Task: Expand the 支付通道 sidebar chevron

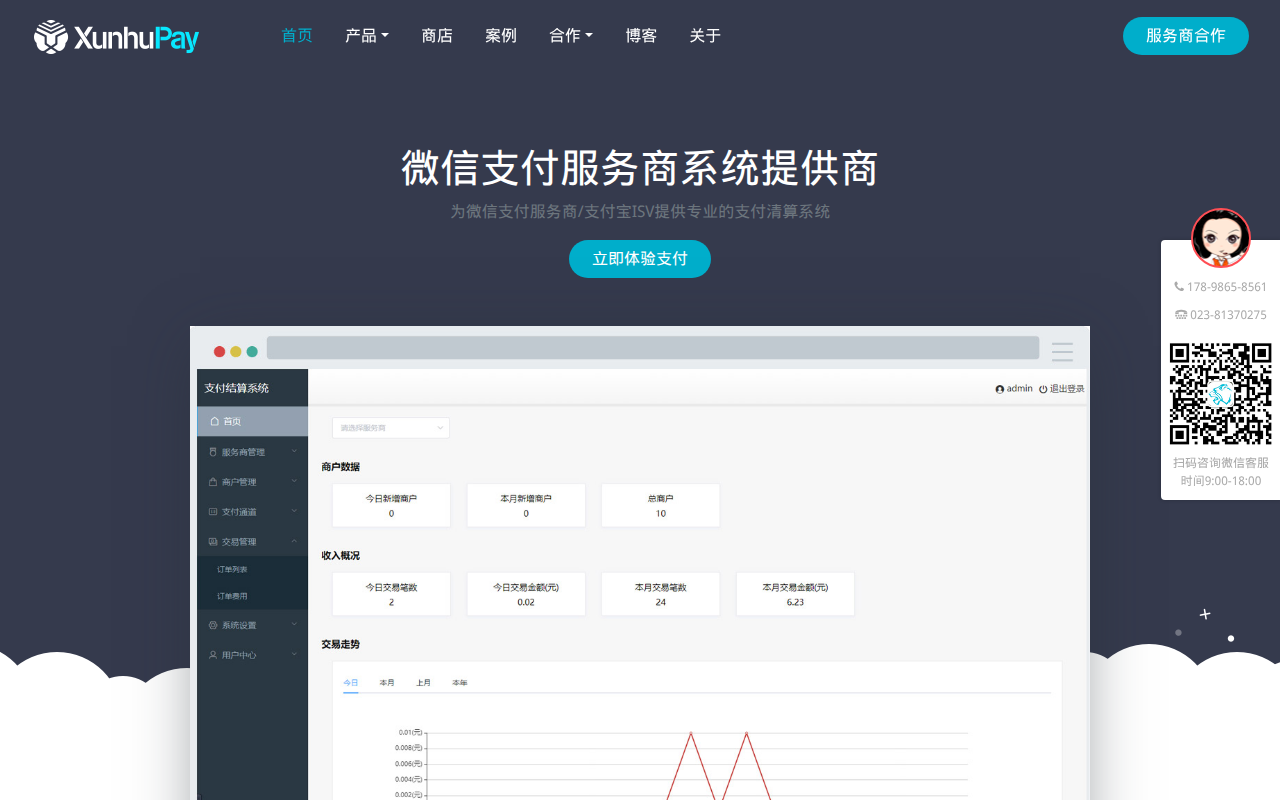Action: pyautogui.click(x=294, y=511)
